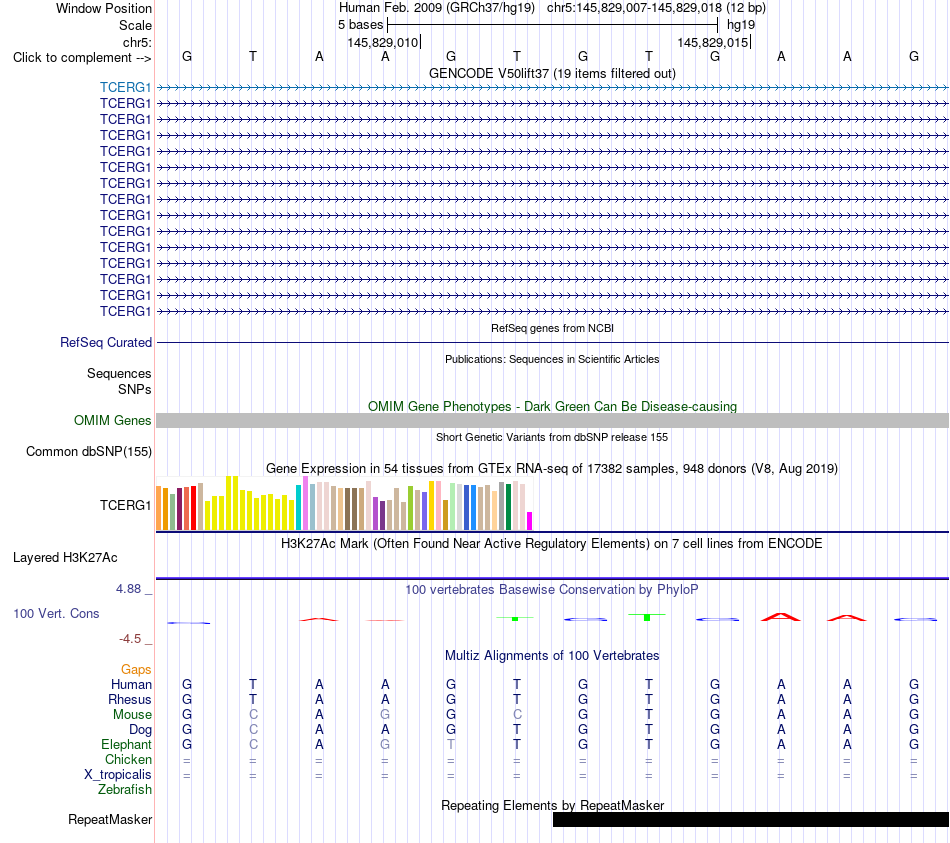Viewport: 950px width, 843px height.
Task: Open the RefSeq Curated track label
Action: (x=106, y=342)
